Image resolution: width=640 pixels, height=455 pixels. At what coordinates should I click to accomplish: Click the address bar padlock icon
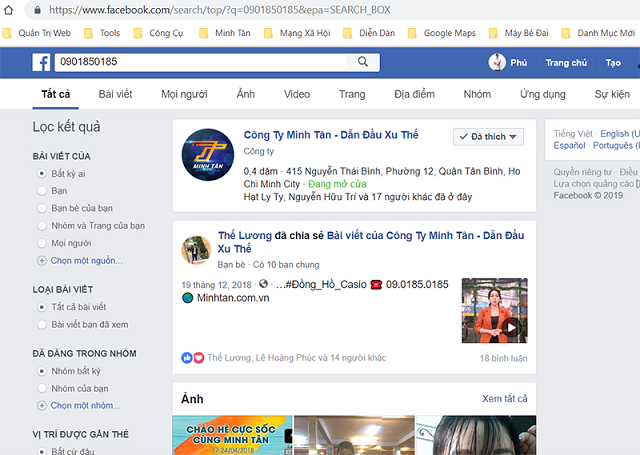click(x=37, y=10)
